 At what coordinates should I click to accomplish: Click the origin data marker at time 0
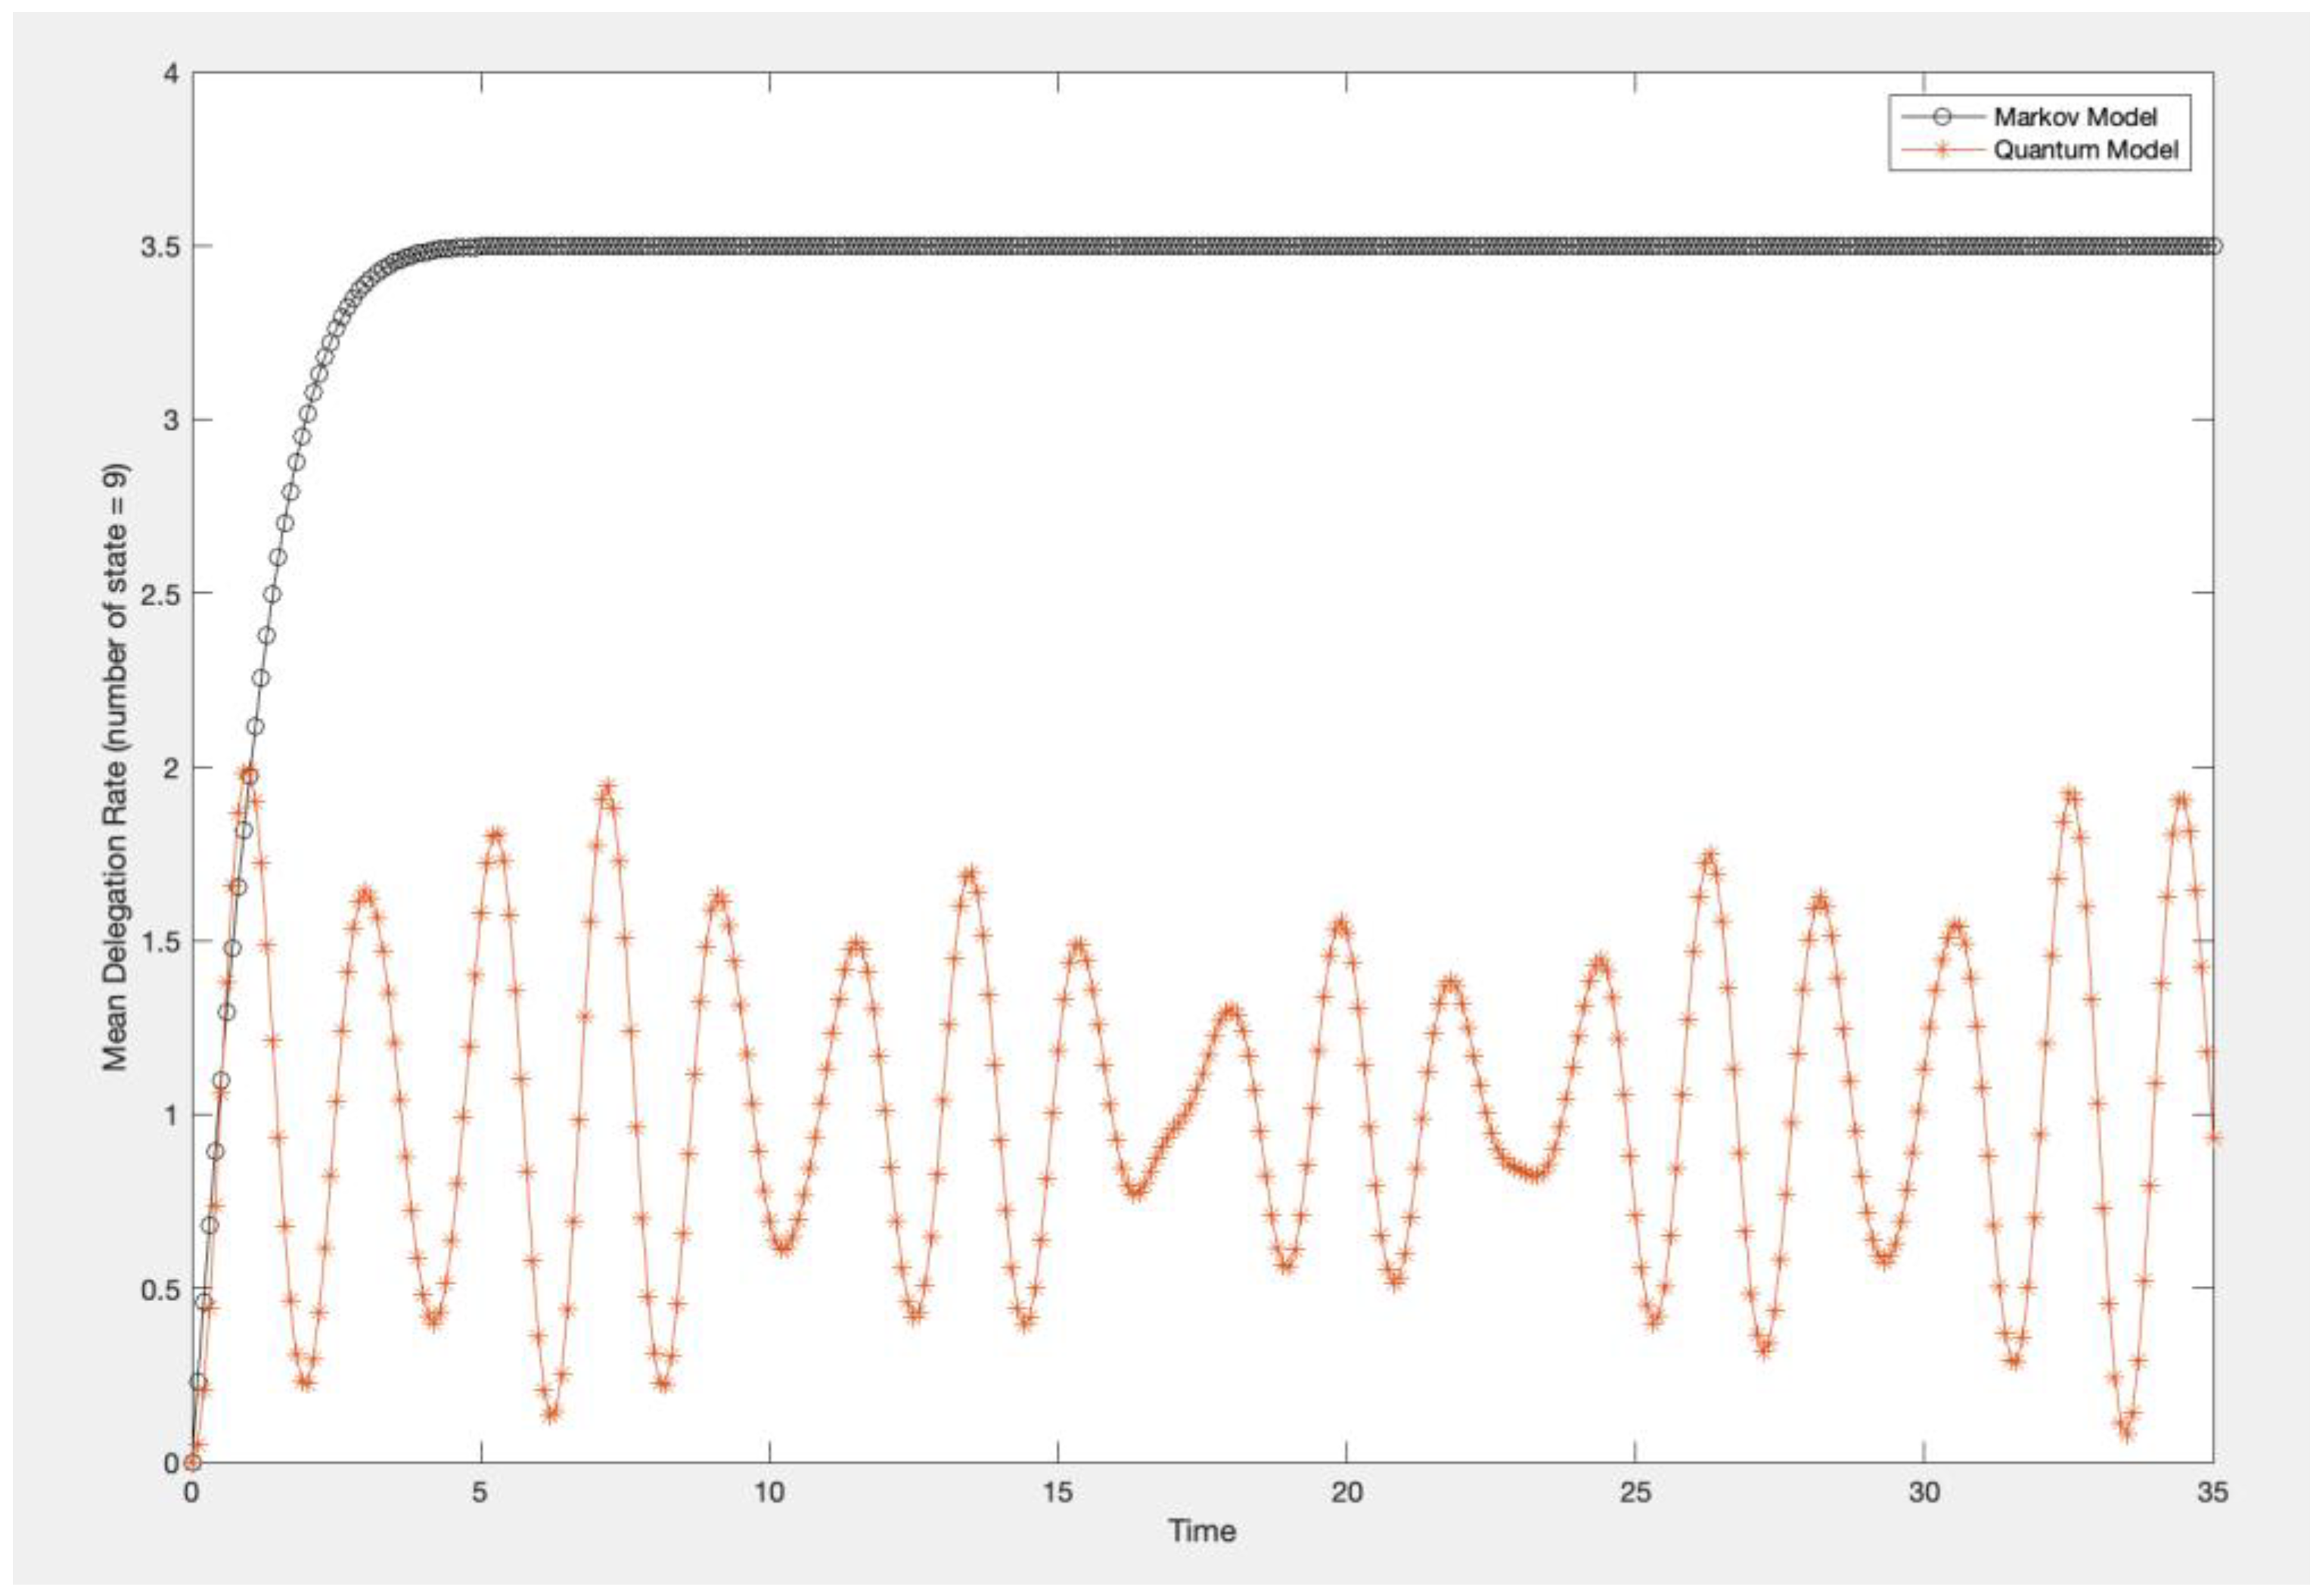(x=192, y=1462)
